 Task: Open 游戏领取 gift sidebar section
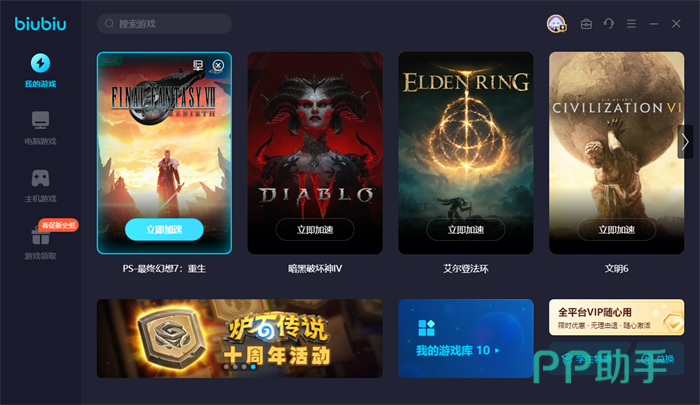(x=40, y=242)
